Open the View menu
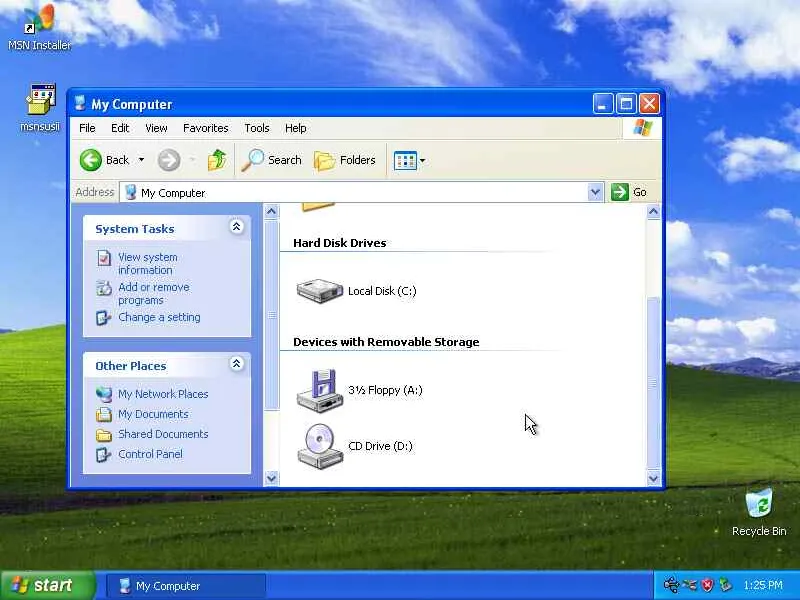The height and width of the screenshot is (600, 800). click(x=156, y=128)
